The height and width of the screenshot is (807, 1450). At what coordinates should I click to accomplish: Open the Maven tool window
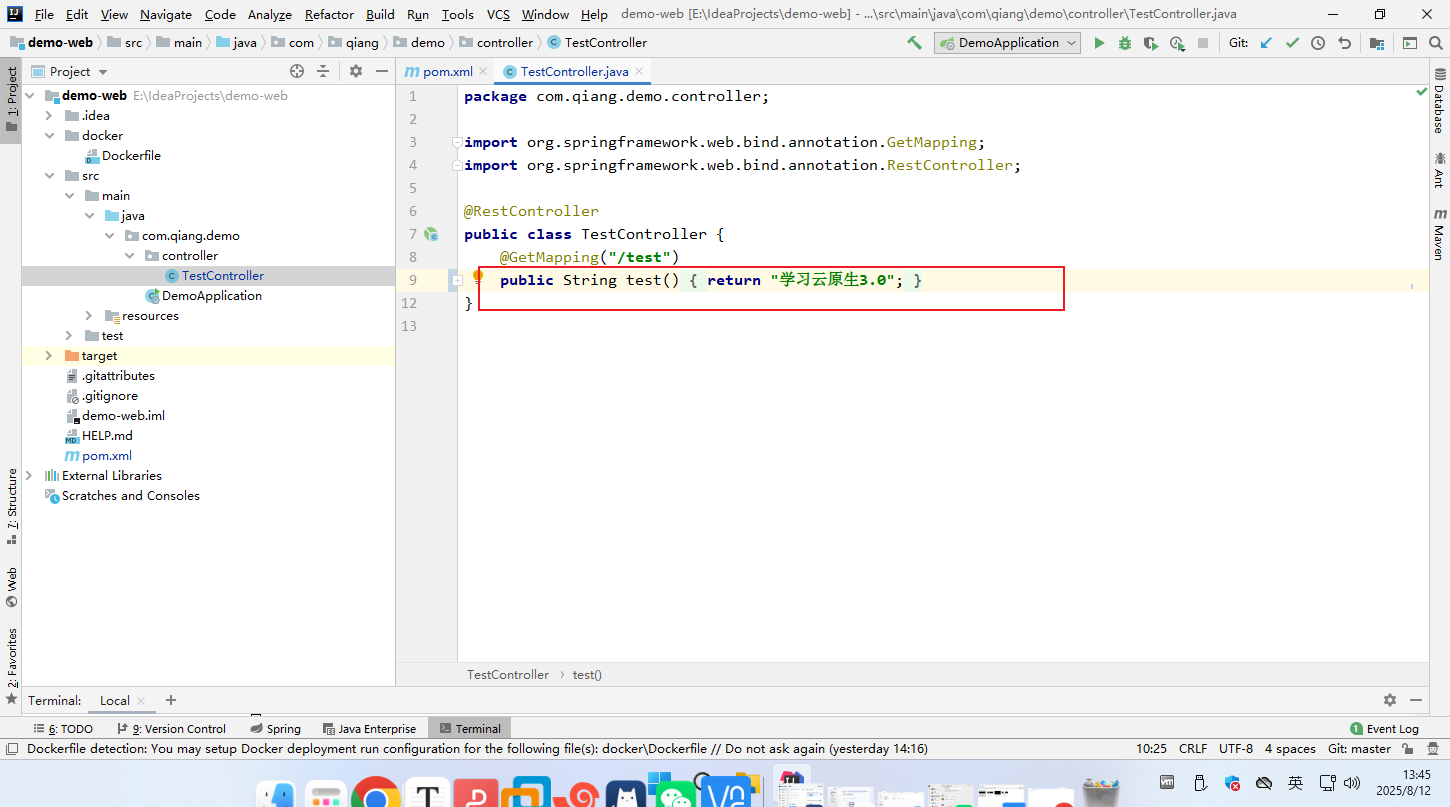1439,235
